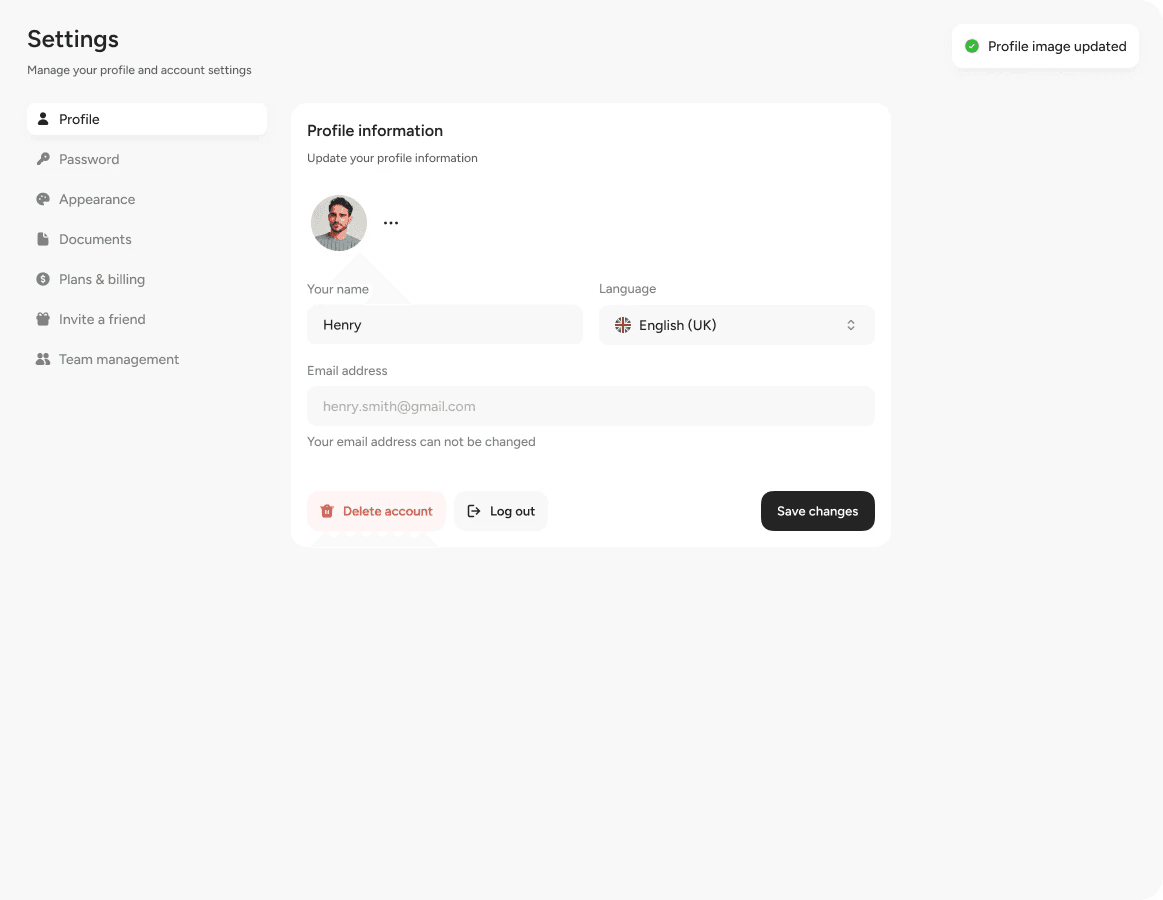
Task: Click the 'Your email address can not be changed' note
Action: pyautogui.click(x=421, y=441)
